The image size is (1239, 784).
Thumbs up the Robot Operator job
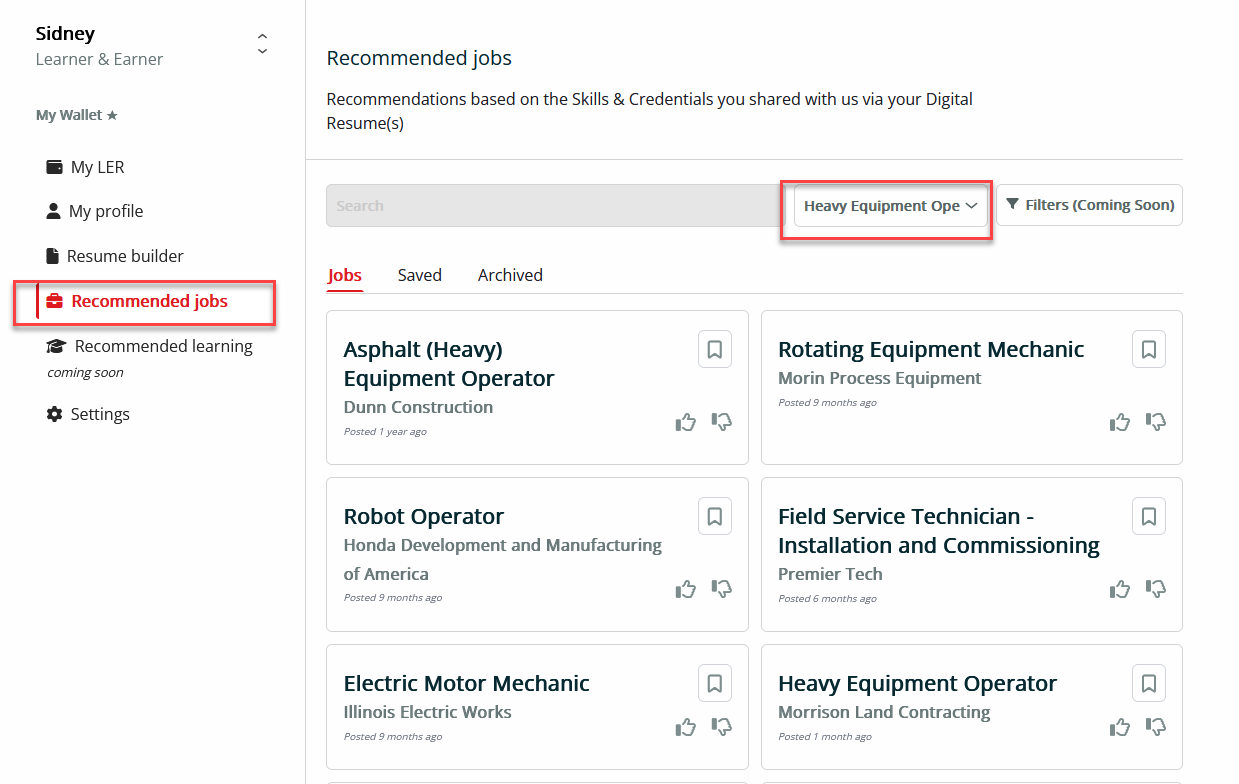(686, 589)
